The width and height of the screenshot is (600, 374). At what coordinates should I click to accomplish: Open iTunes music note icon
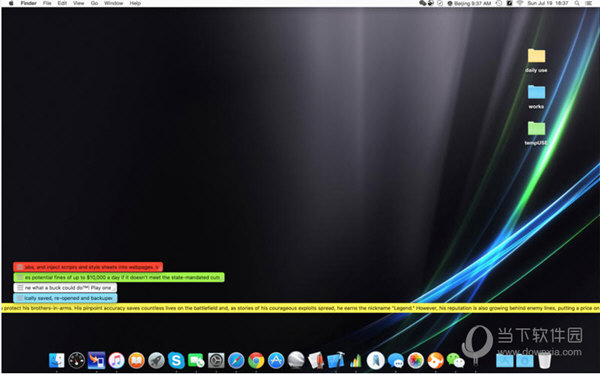click(x=116, y=360)
